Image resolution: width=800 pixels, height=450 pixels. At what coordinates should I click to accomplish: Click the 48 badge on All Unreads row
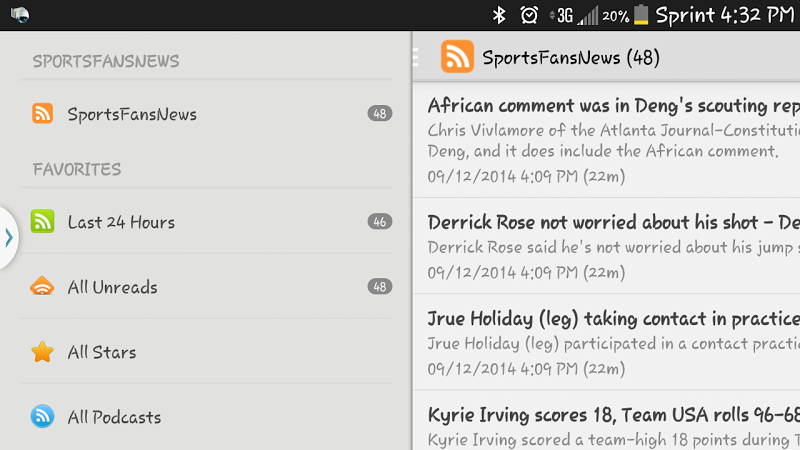380,286
